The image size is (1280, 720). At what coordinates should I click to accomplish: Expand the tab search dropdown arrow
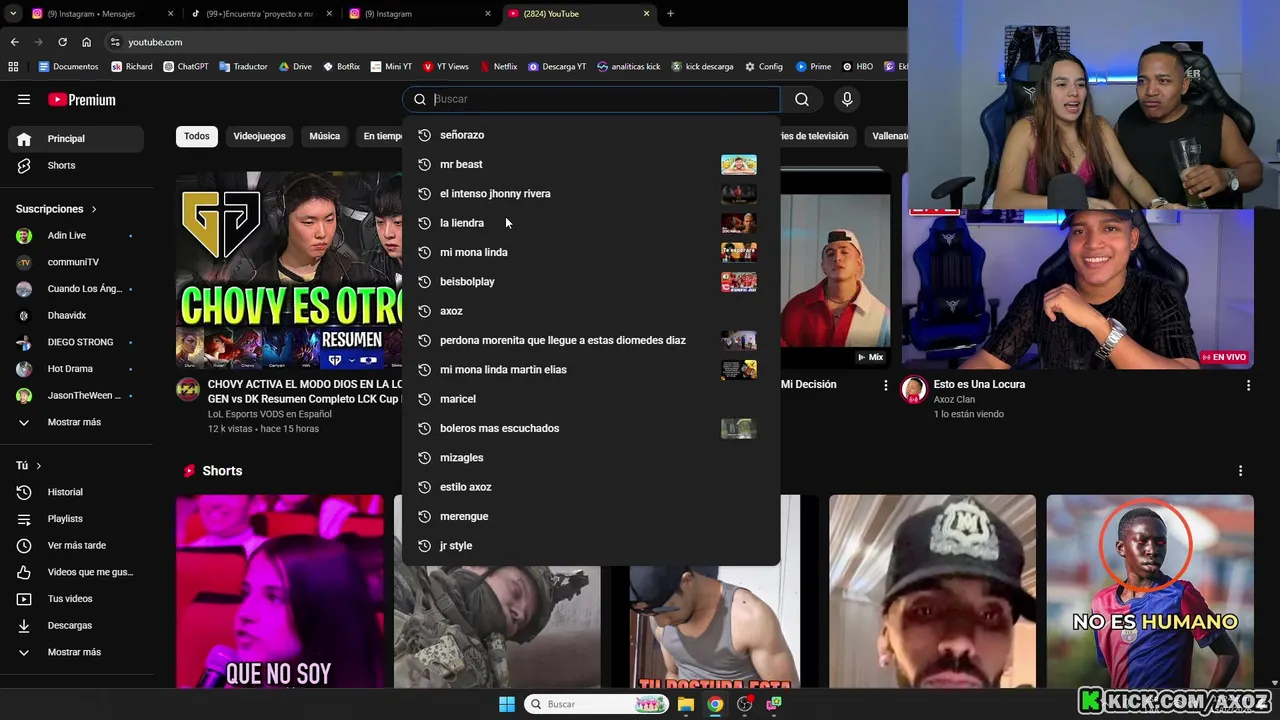pos(13,14)
